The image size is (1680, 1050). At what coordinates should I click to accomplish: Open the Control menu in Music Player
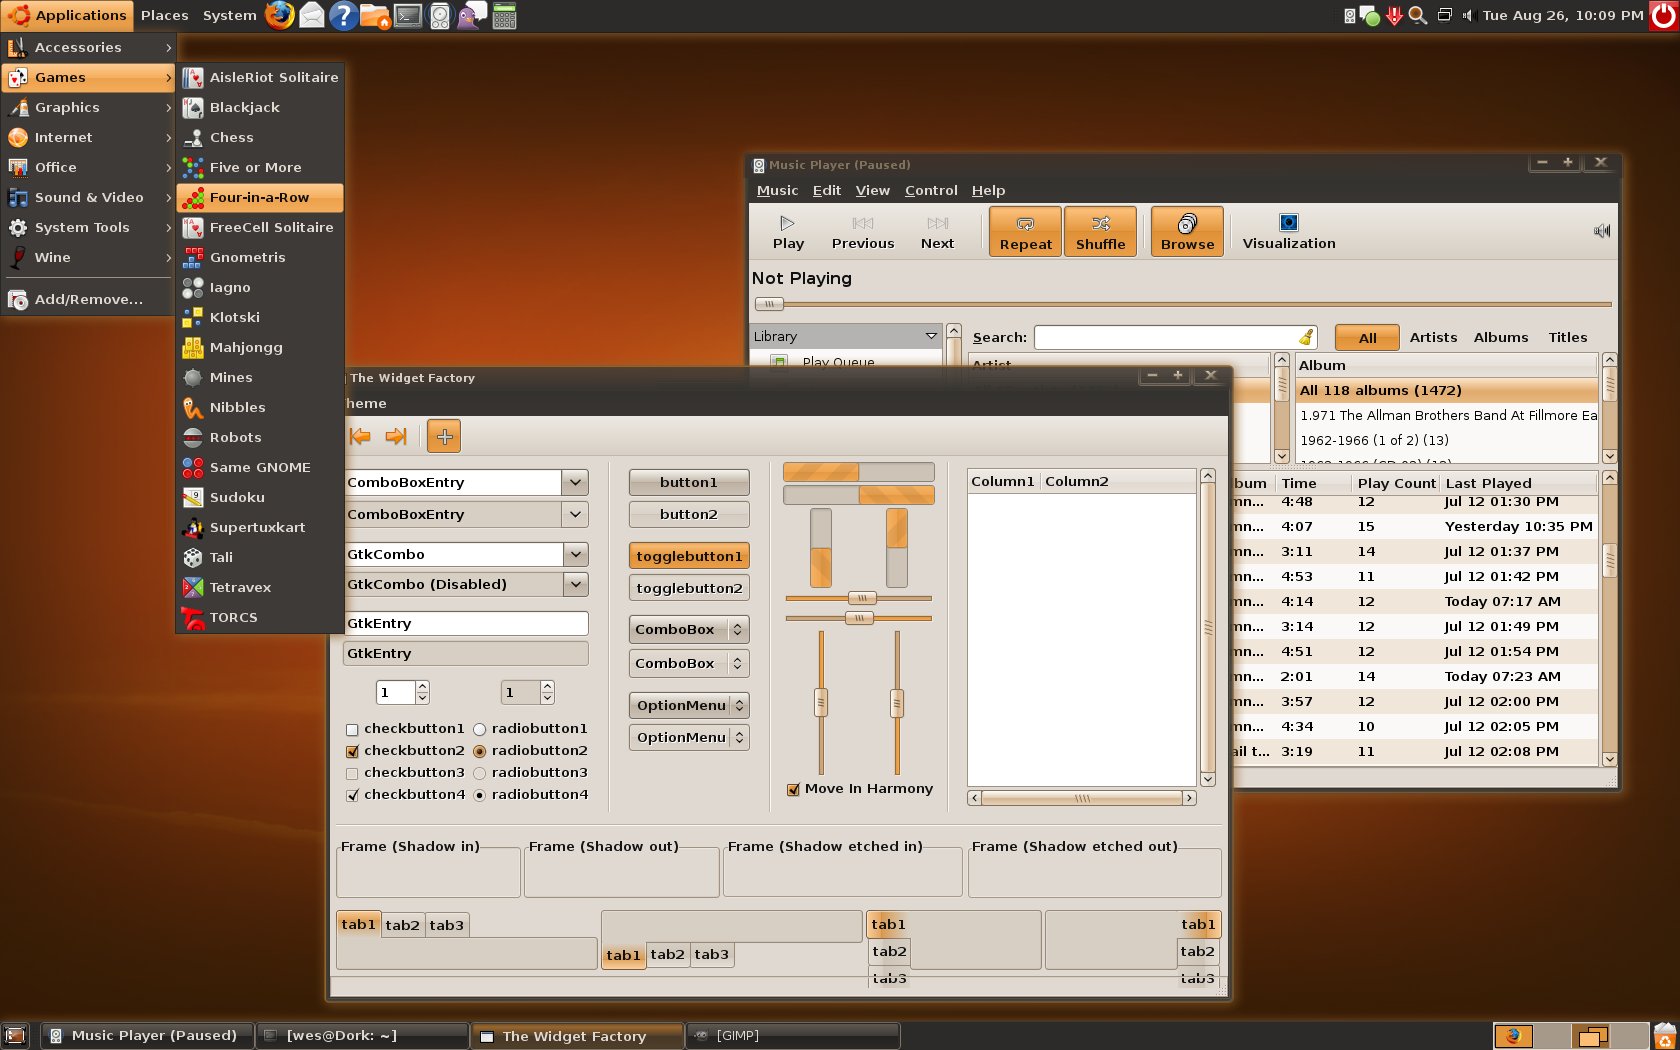931,190
